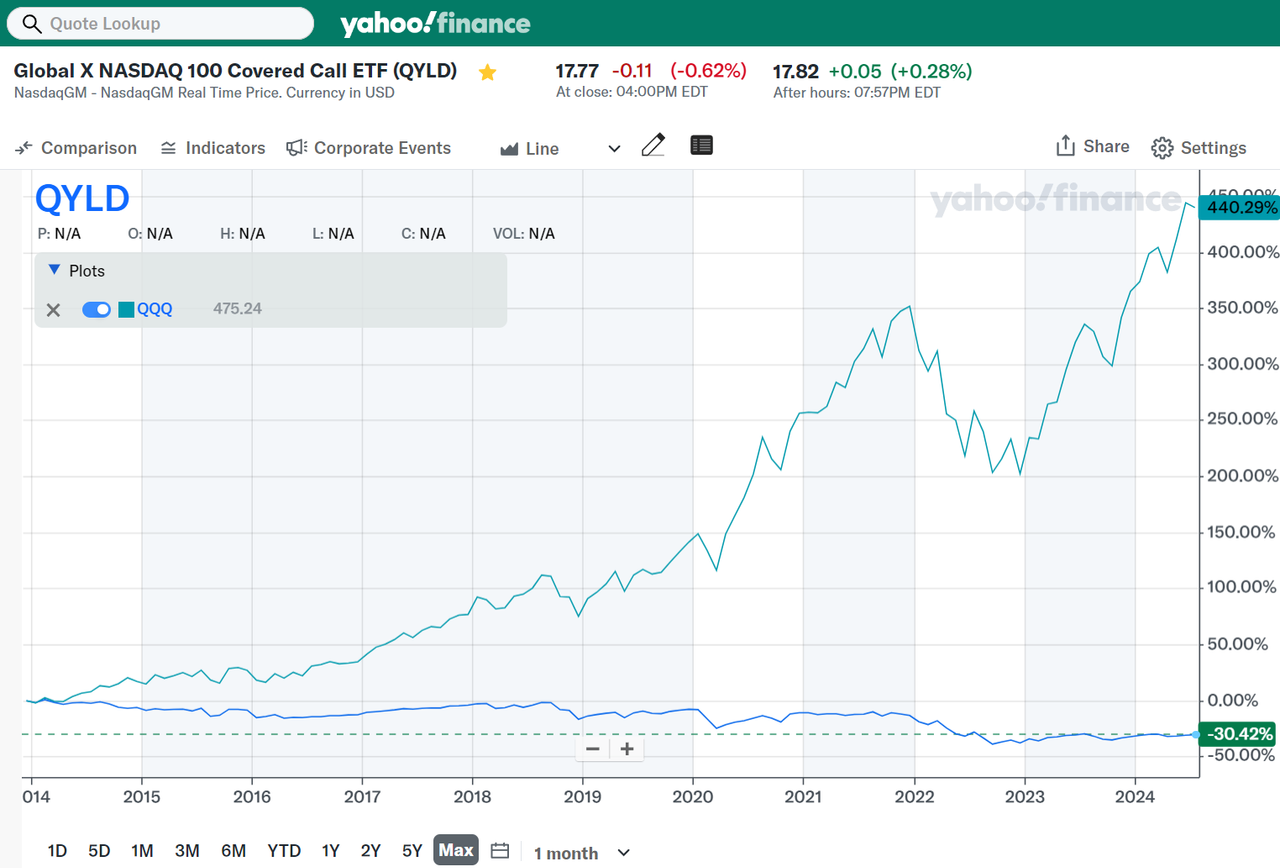Open the Indicators panel
The image size is (1280, 868).
pyautogui.click(x=212, y=147)
